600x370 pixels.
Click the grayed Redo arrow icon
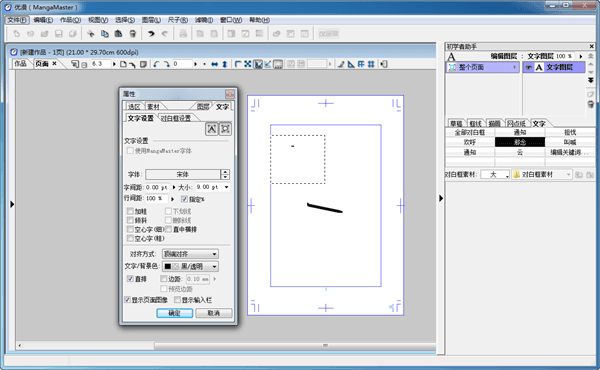point(165,34)
